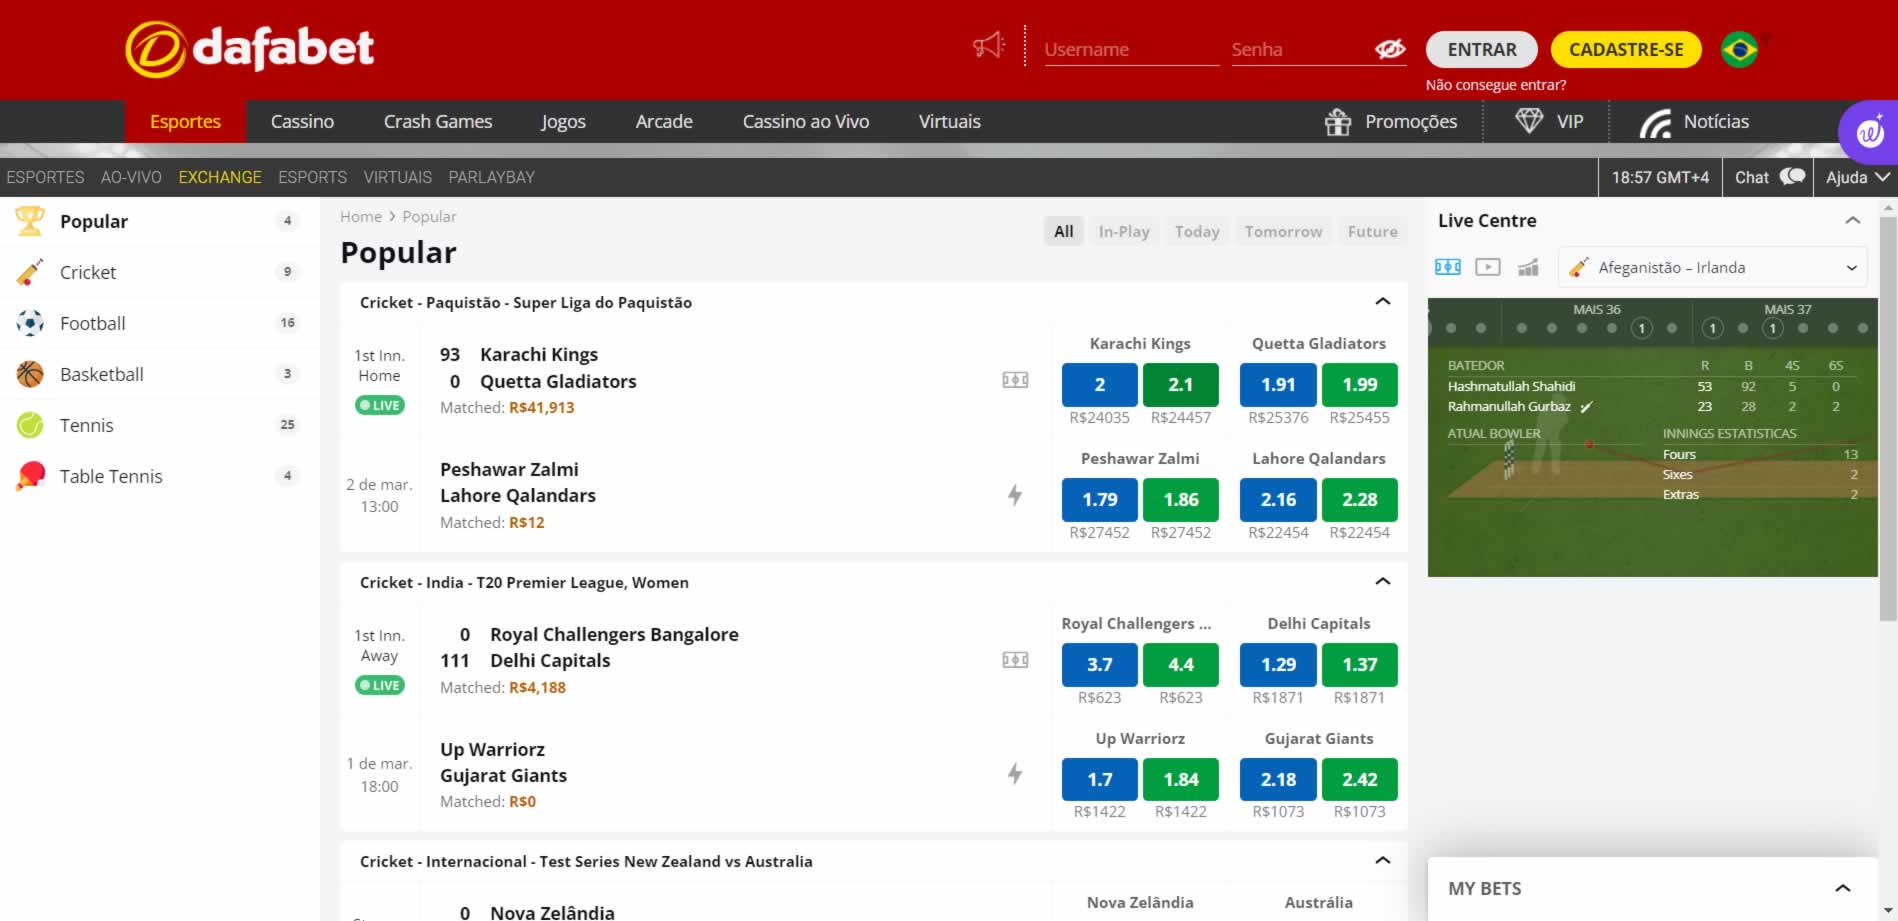Filter events by Future
Image resolution: width=1898 pixels, height=921 pixels.
tap(1372, 231)
